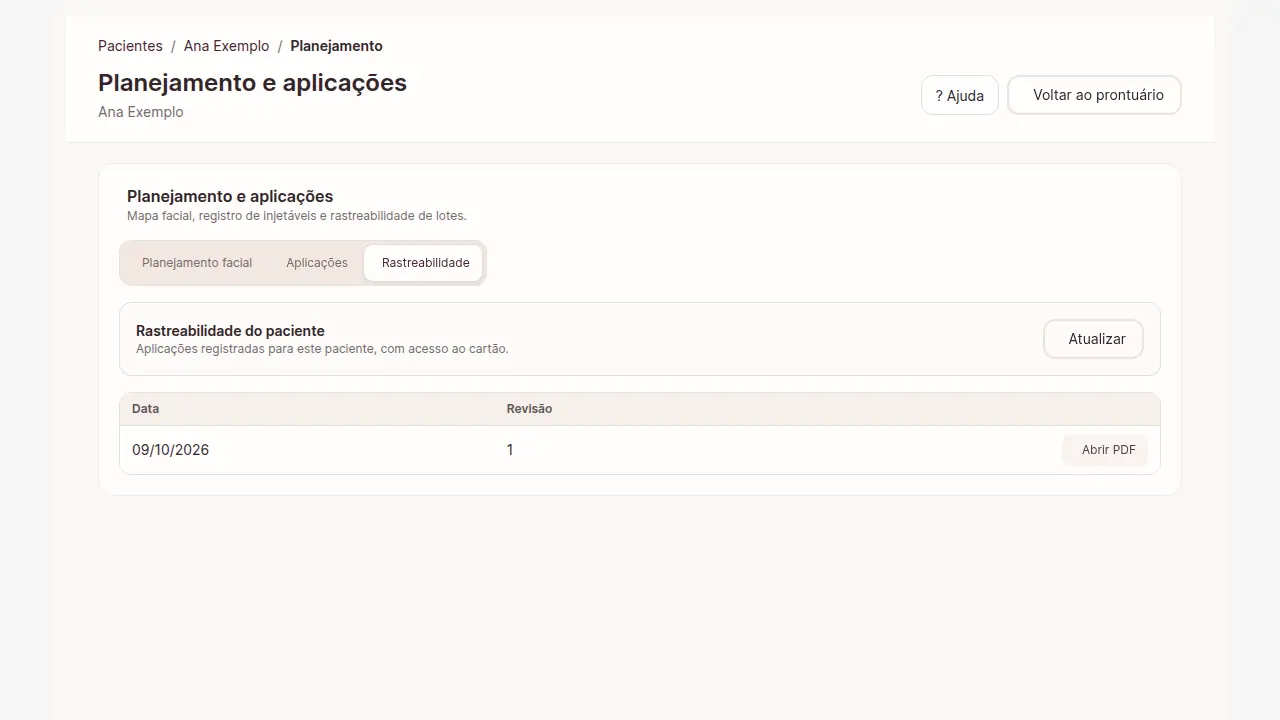The image size is (1280, 720).
Task: Select the Aplicações tab
Action: point(317,263)
